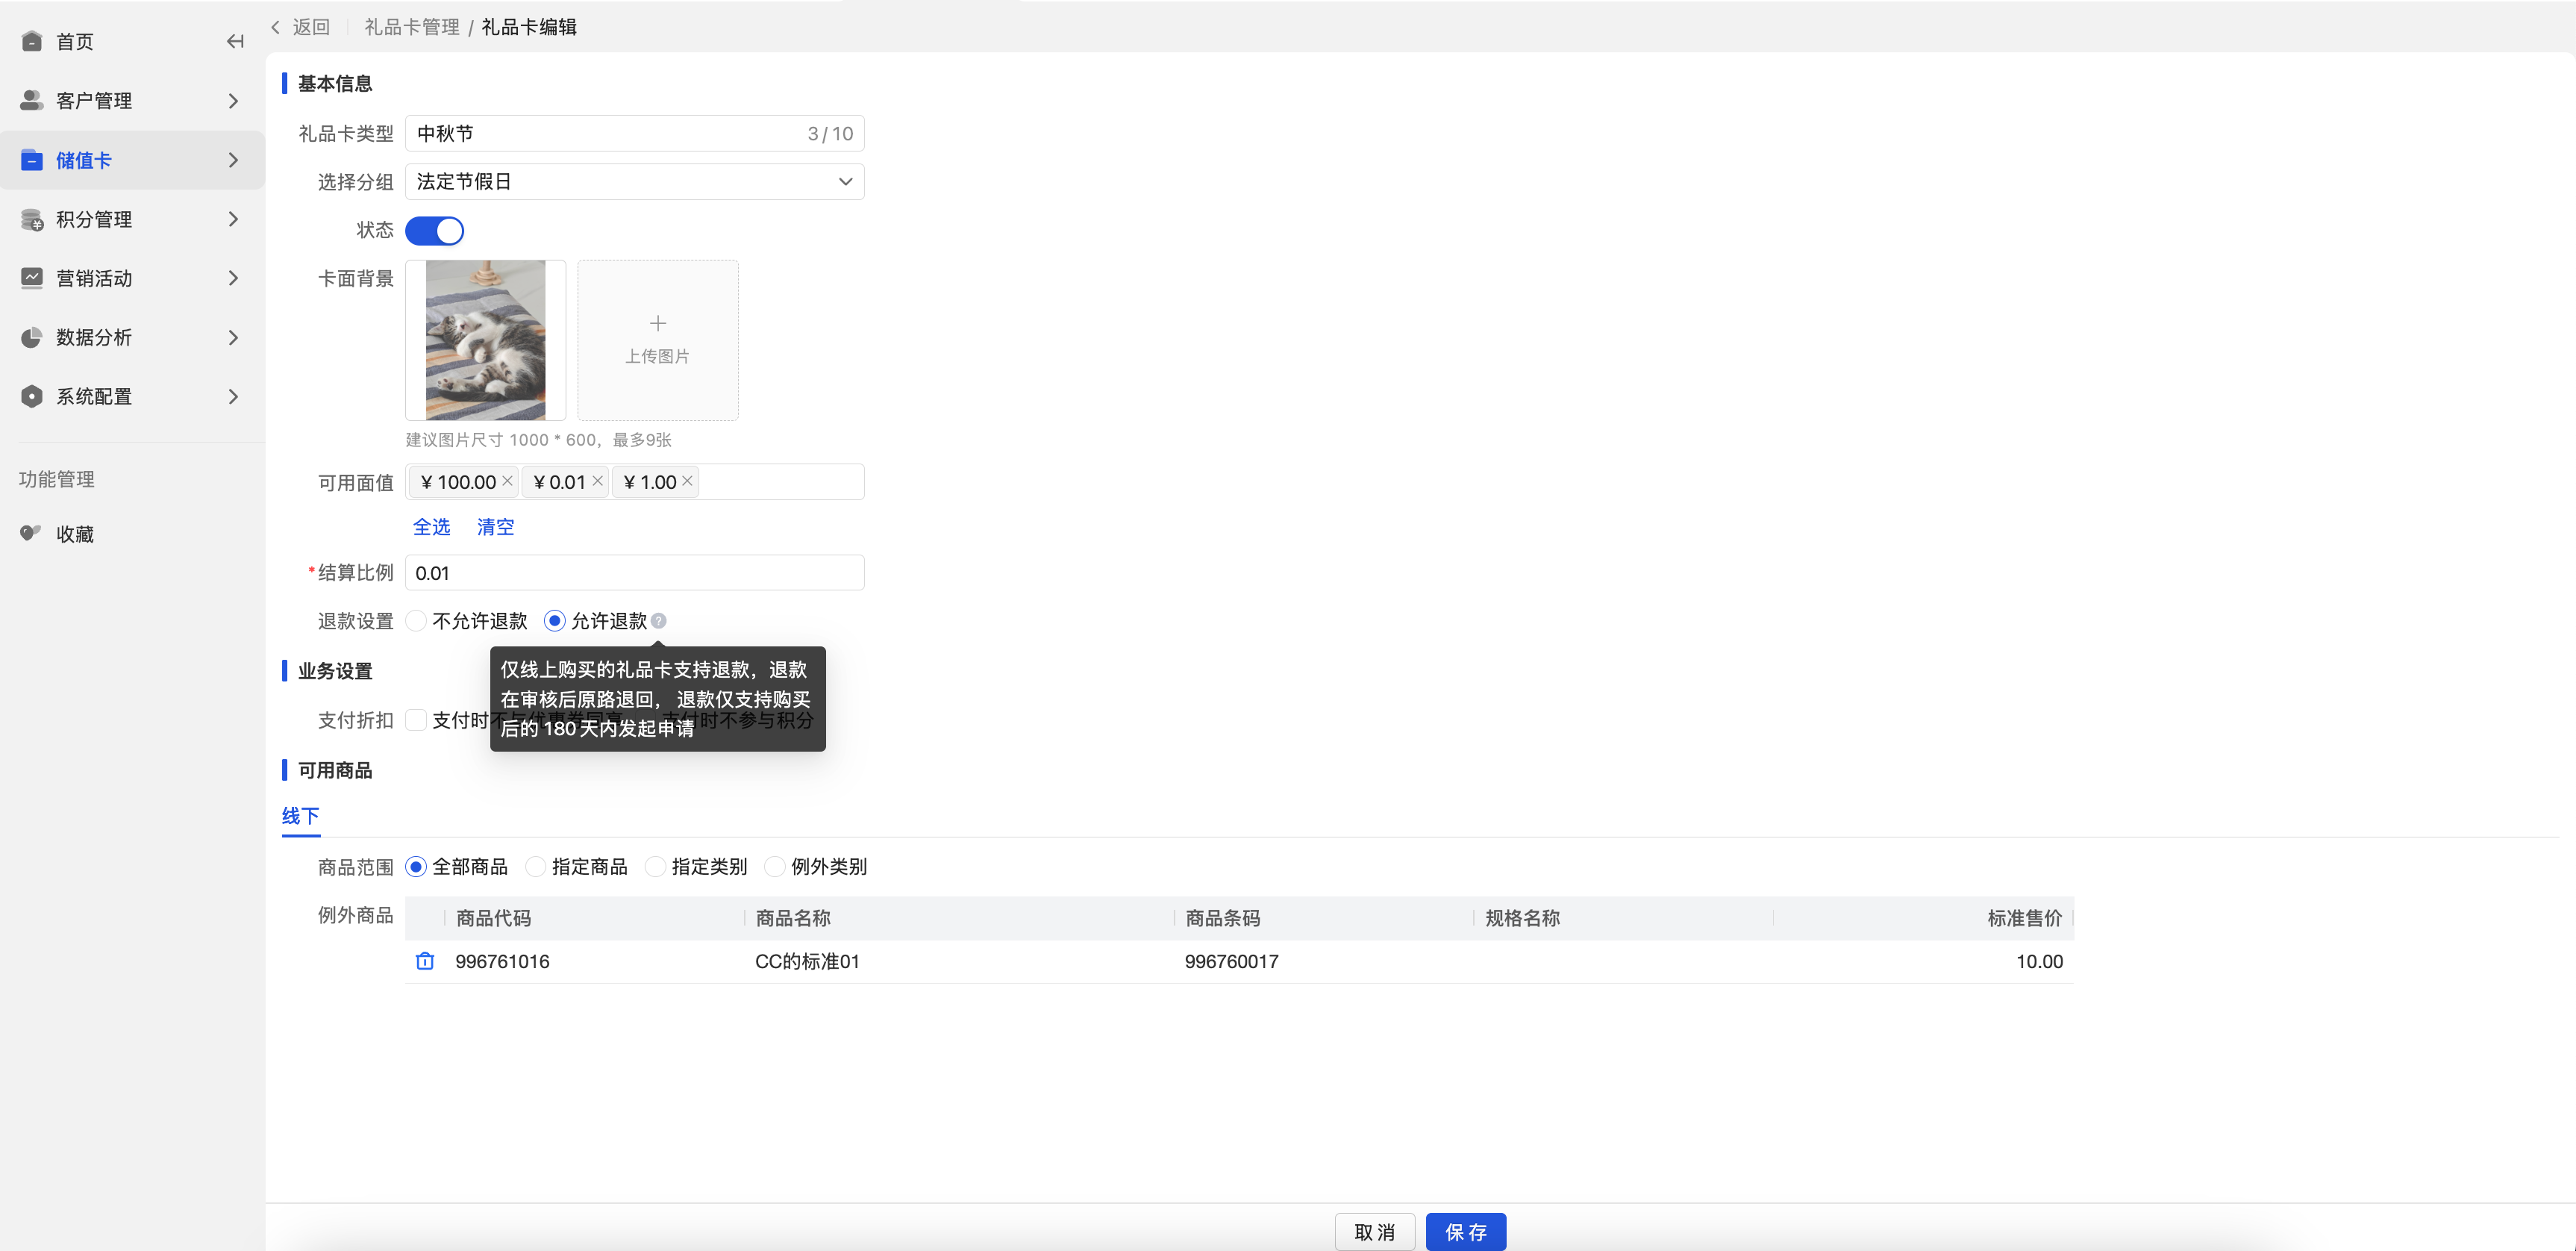Open 数据分析 menu item
Viewport: 2576px width, 1251px height.
[x=94, y=337]
